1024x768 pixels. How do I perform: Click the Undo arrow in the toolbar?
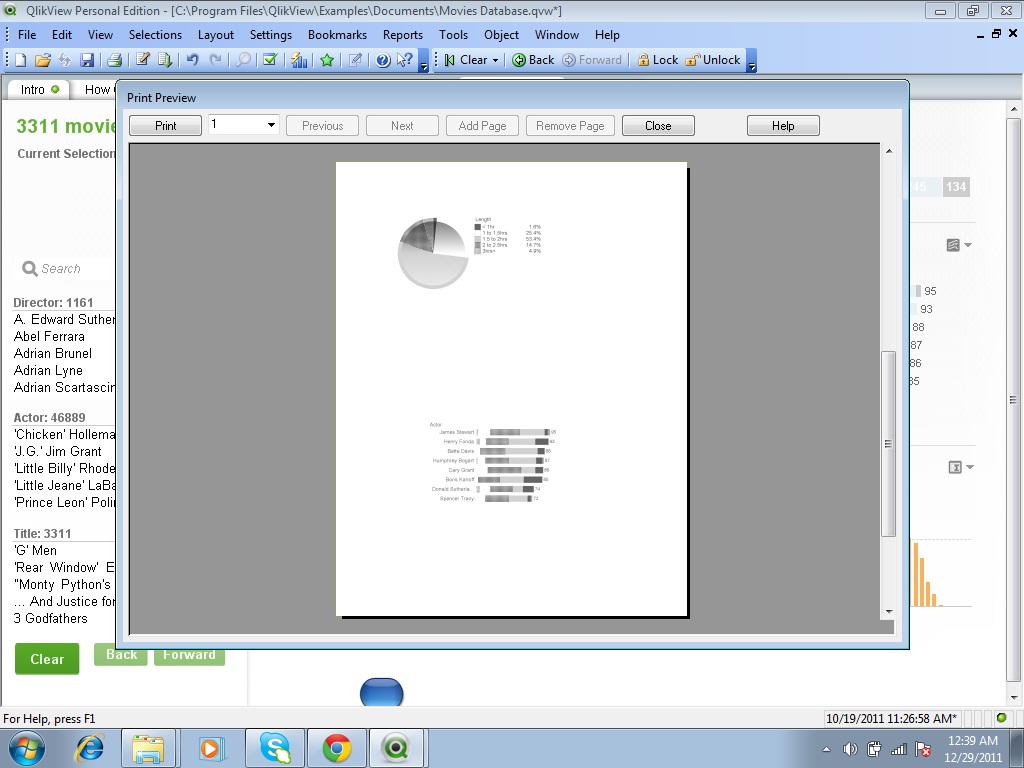pos(192,60)
